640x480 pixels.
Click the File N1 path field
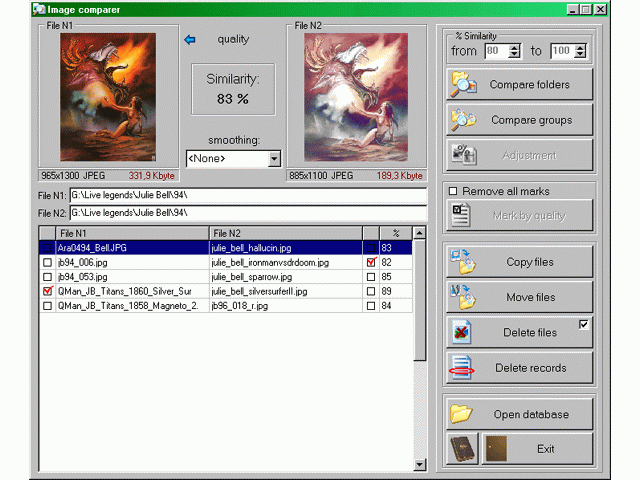pyautogui.click(x=248, y=196)
